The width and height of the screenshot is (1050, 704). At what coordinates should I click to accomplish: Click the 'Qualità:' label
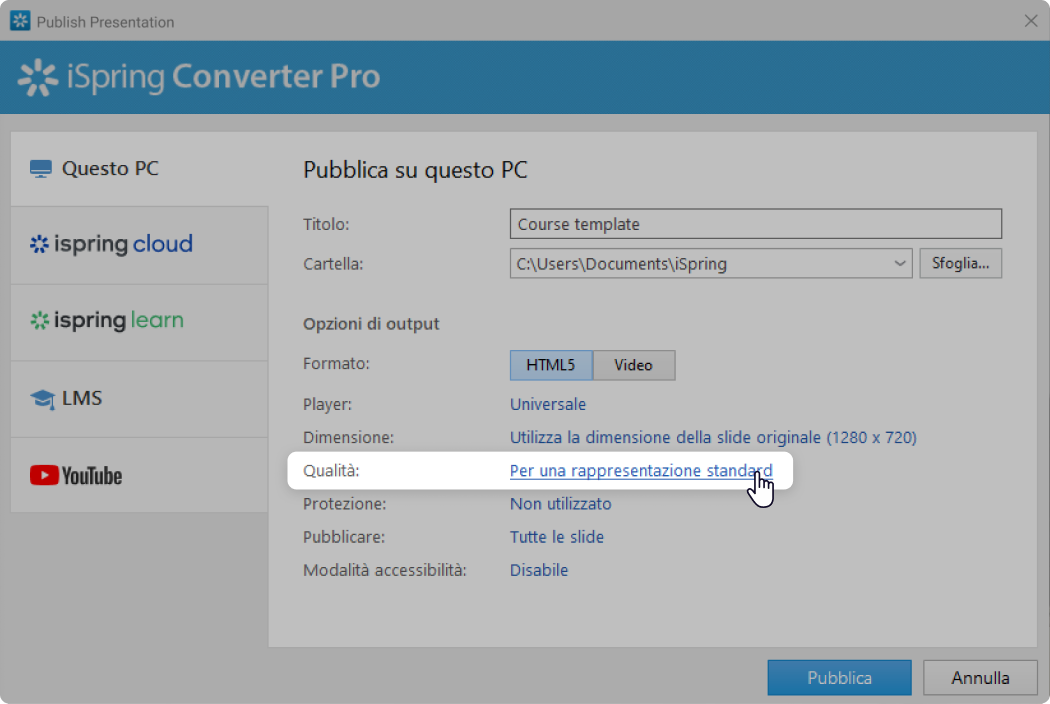tap(331, 471)
